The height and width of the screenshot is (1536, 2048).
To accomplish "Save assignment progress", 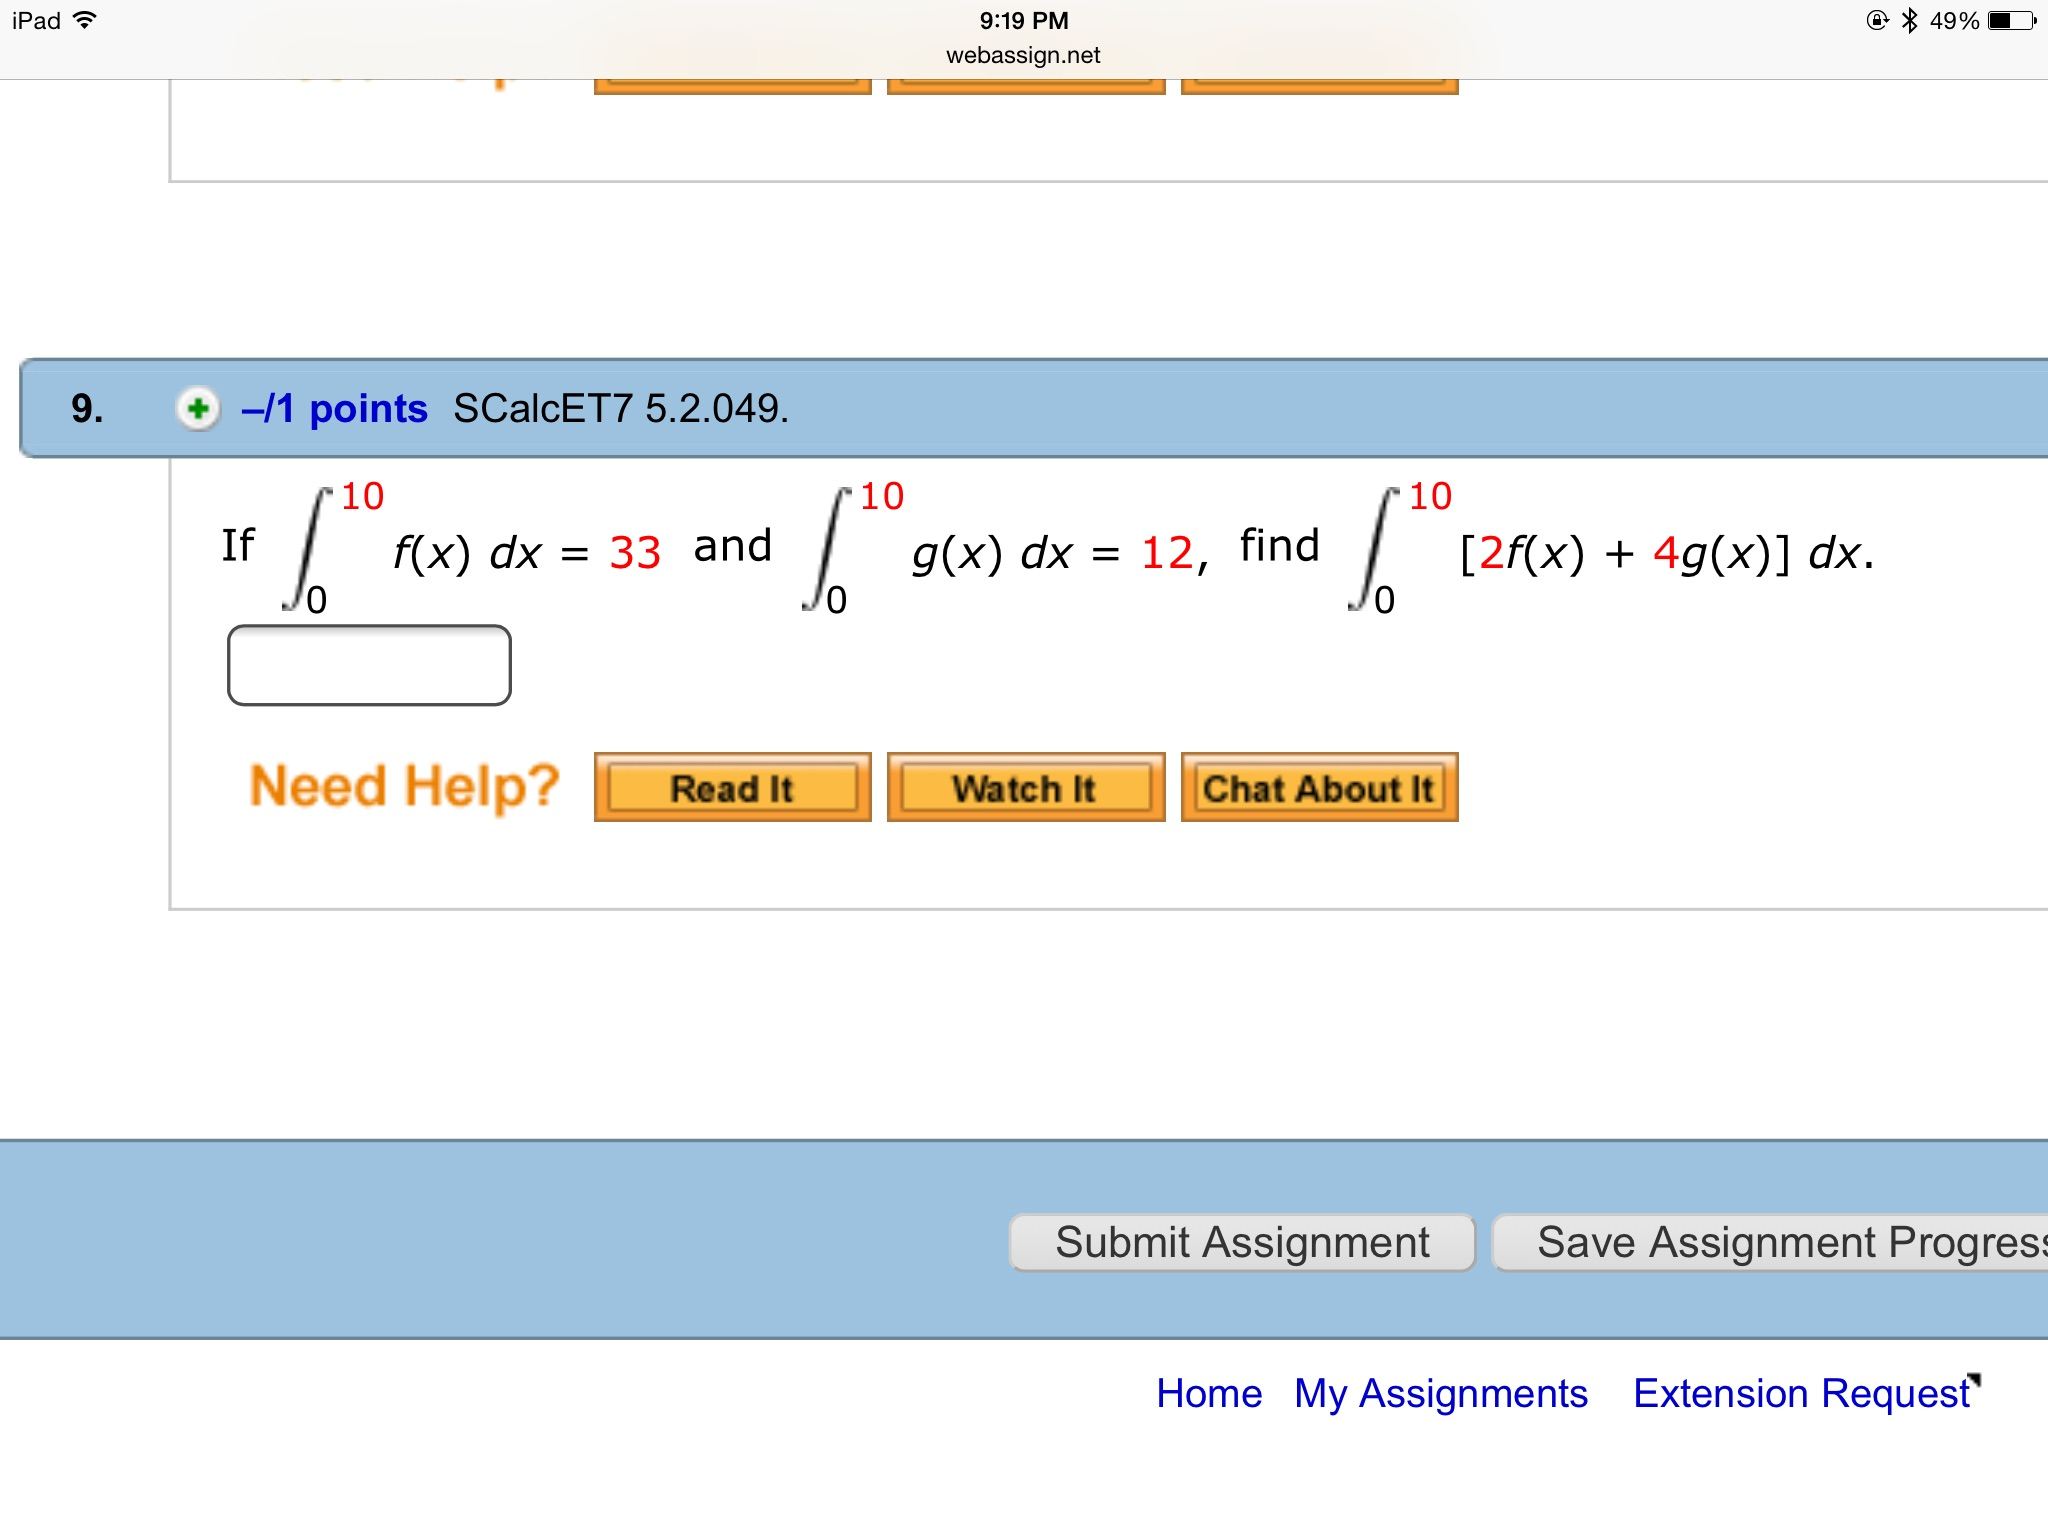I will pyautogui.click(x=1770, y=1243).
